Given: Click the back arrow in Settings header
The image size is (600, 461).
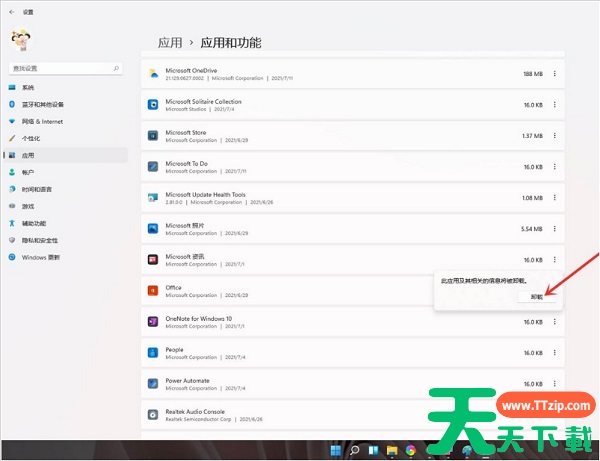Looking at the screenshot, I should (11, 12).
